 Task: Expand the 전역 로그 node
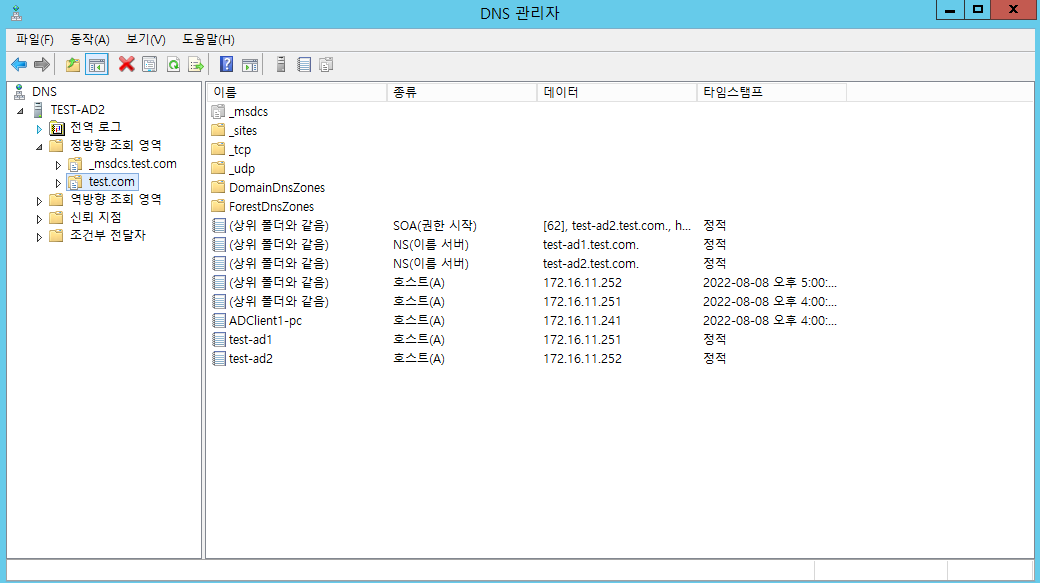[x=39, y=129]
